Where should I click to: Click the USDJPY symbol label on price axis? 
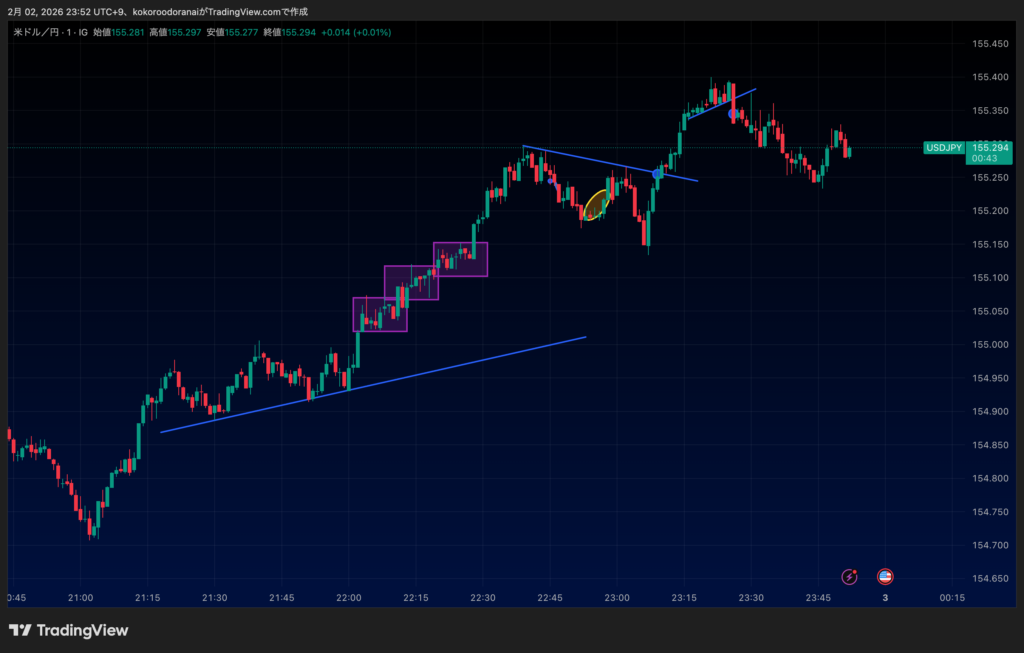click(x=944, y=148)
